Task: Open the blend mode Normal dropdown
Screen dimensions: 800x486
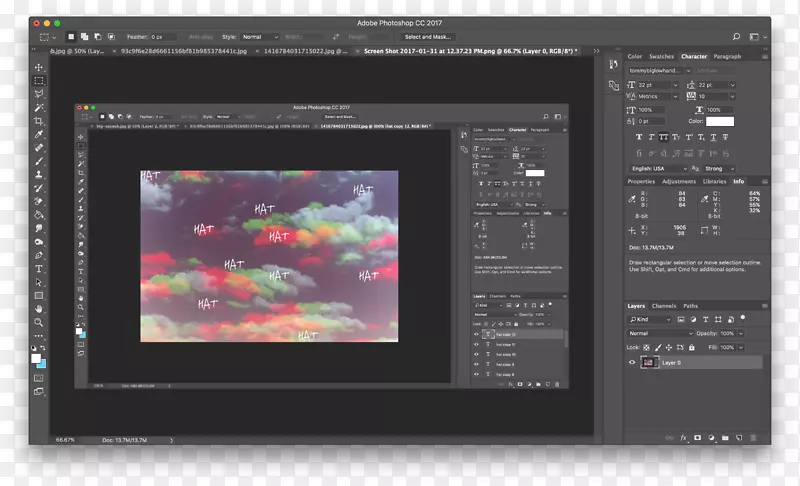Action: pos(659,333)
